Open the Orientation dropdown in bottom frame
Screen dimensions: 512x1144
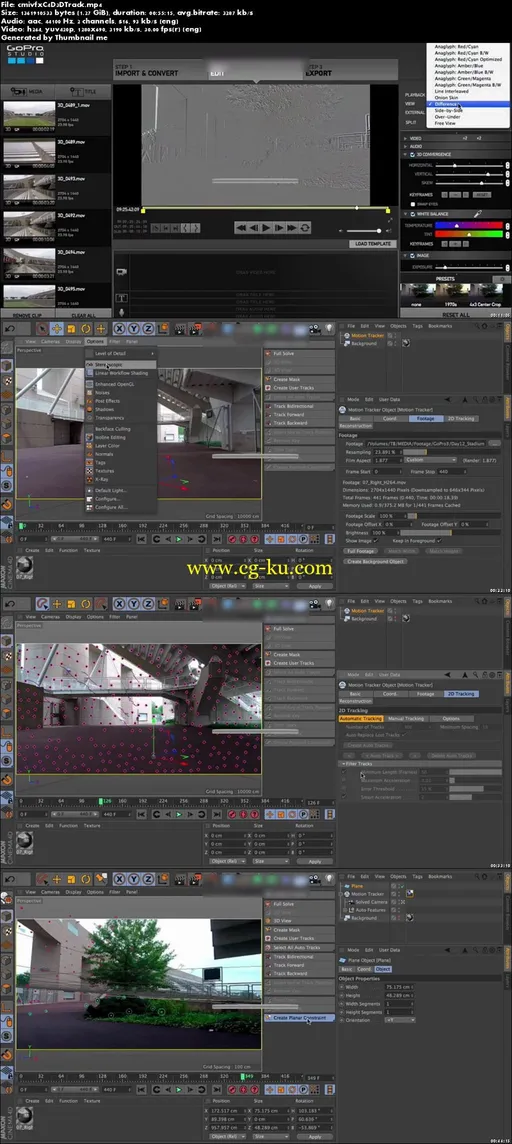pos(398,1020)
